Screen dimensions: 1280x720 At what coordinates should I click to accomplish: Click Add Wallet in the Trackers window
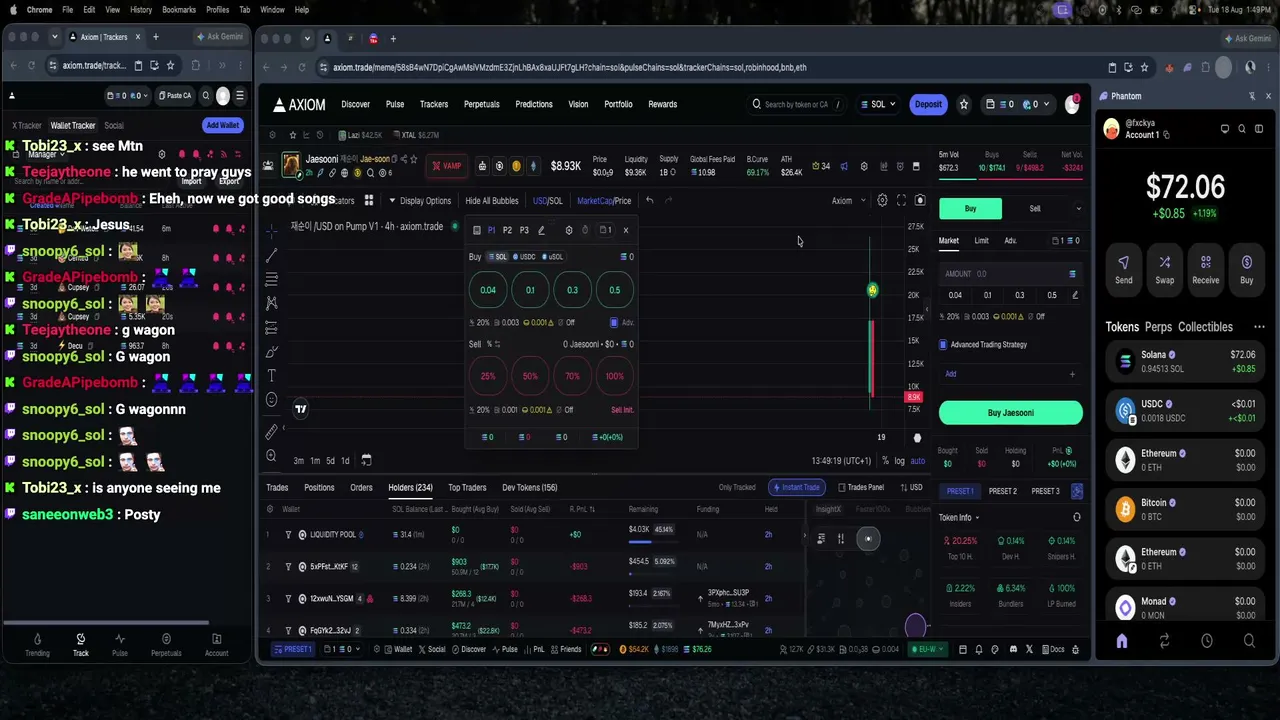[x=223, y=125]
